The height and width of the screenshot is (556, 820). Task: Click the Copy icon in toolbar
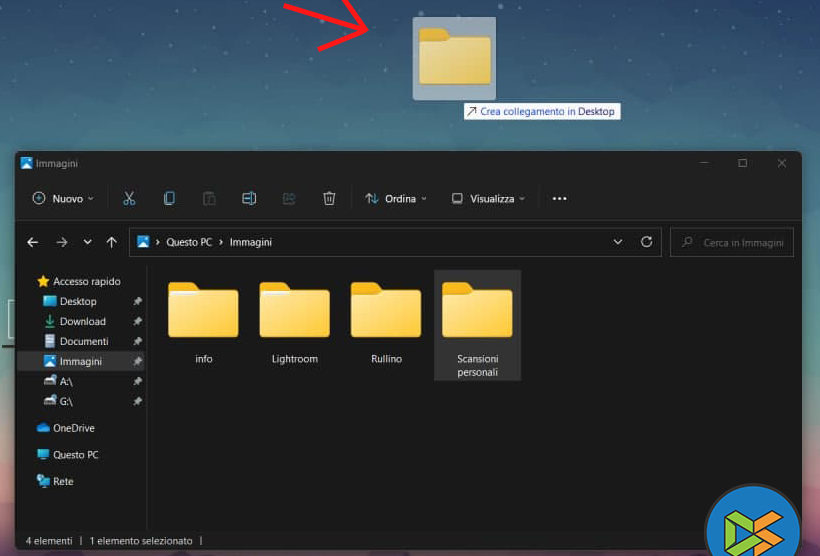169,199
